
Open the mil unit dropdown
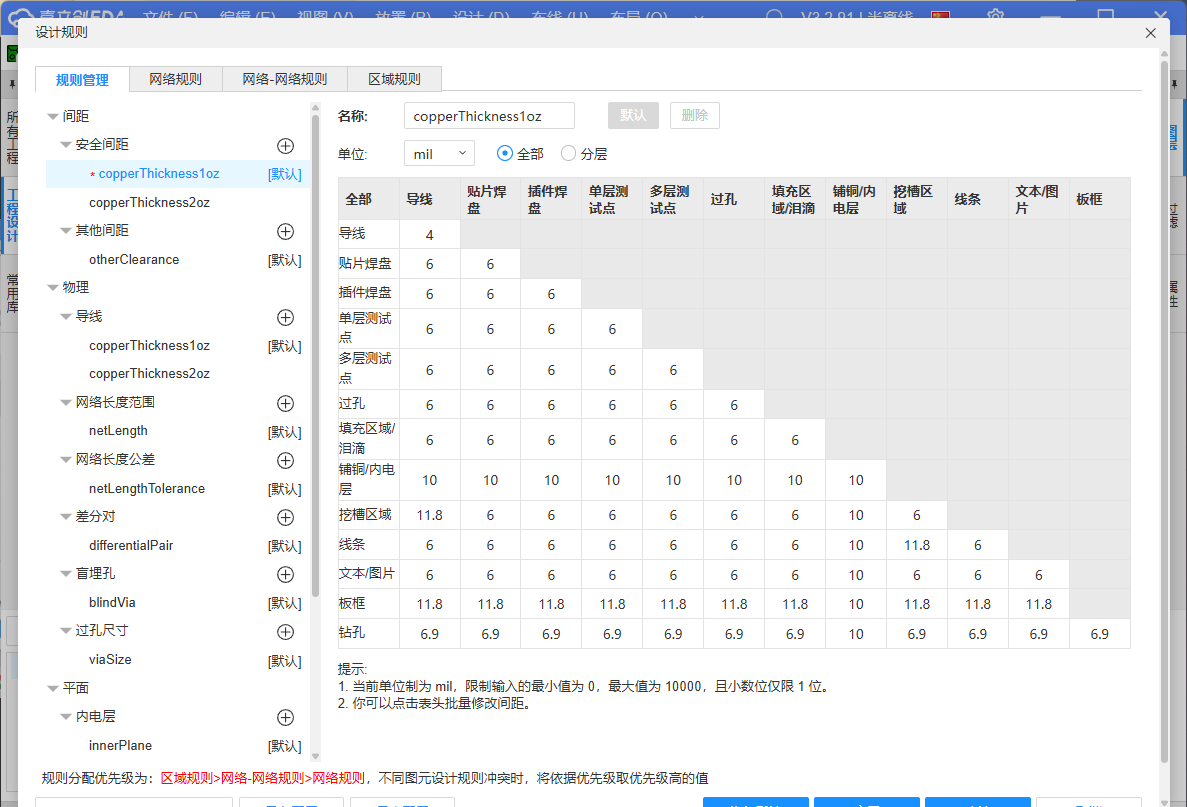click(x=439, y=154)
